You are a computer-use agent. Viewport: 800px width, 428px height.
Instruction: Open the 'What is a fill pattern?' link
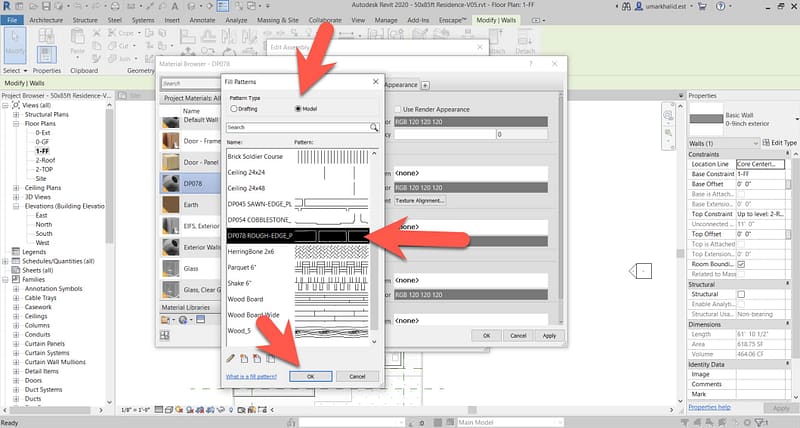(x=251, y=375)
